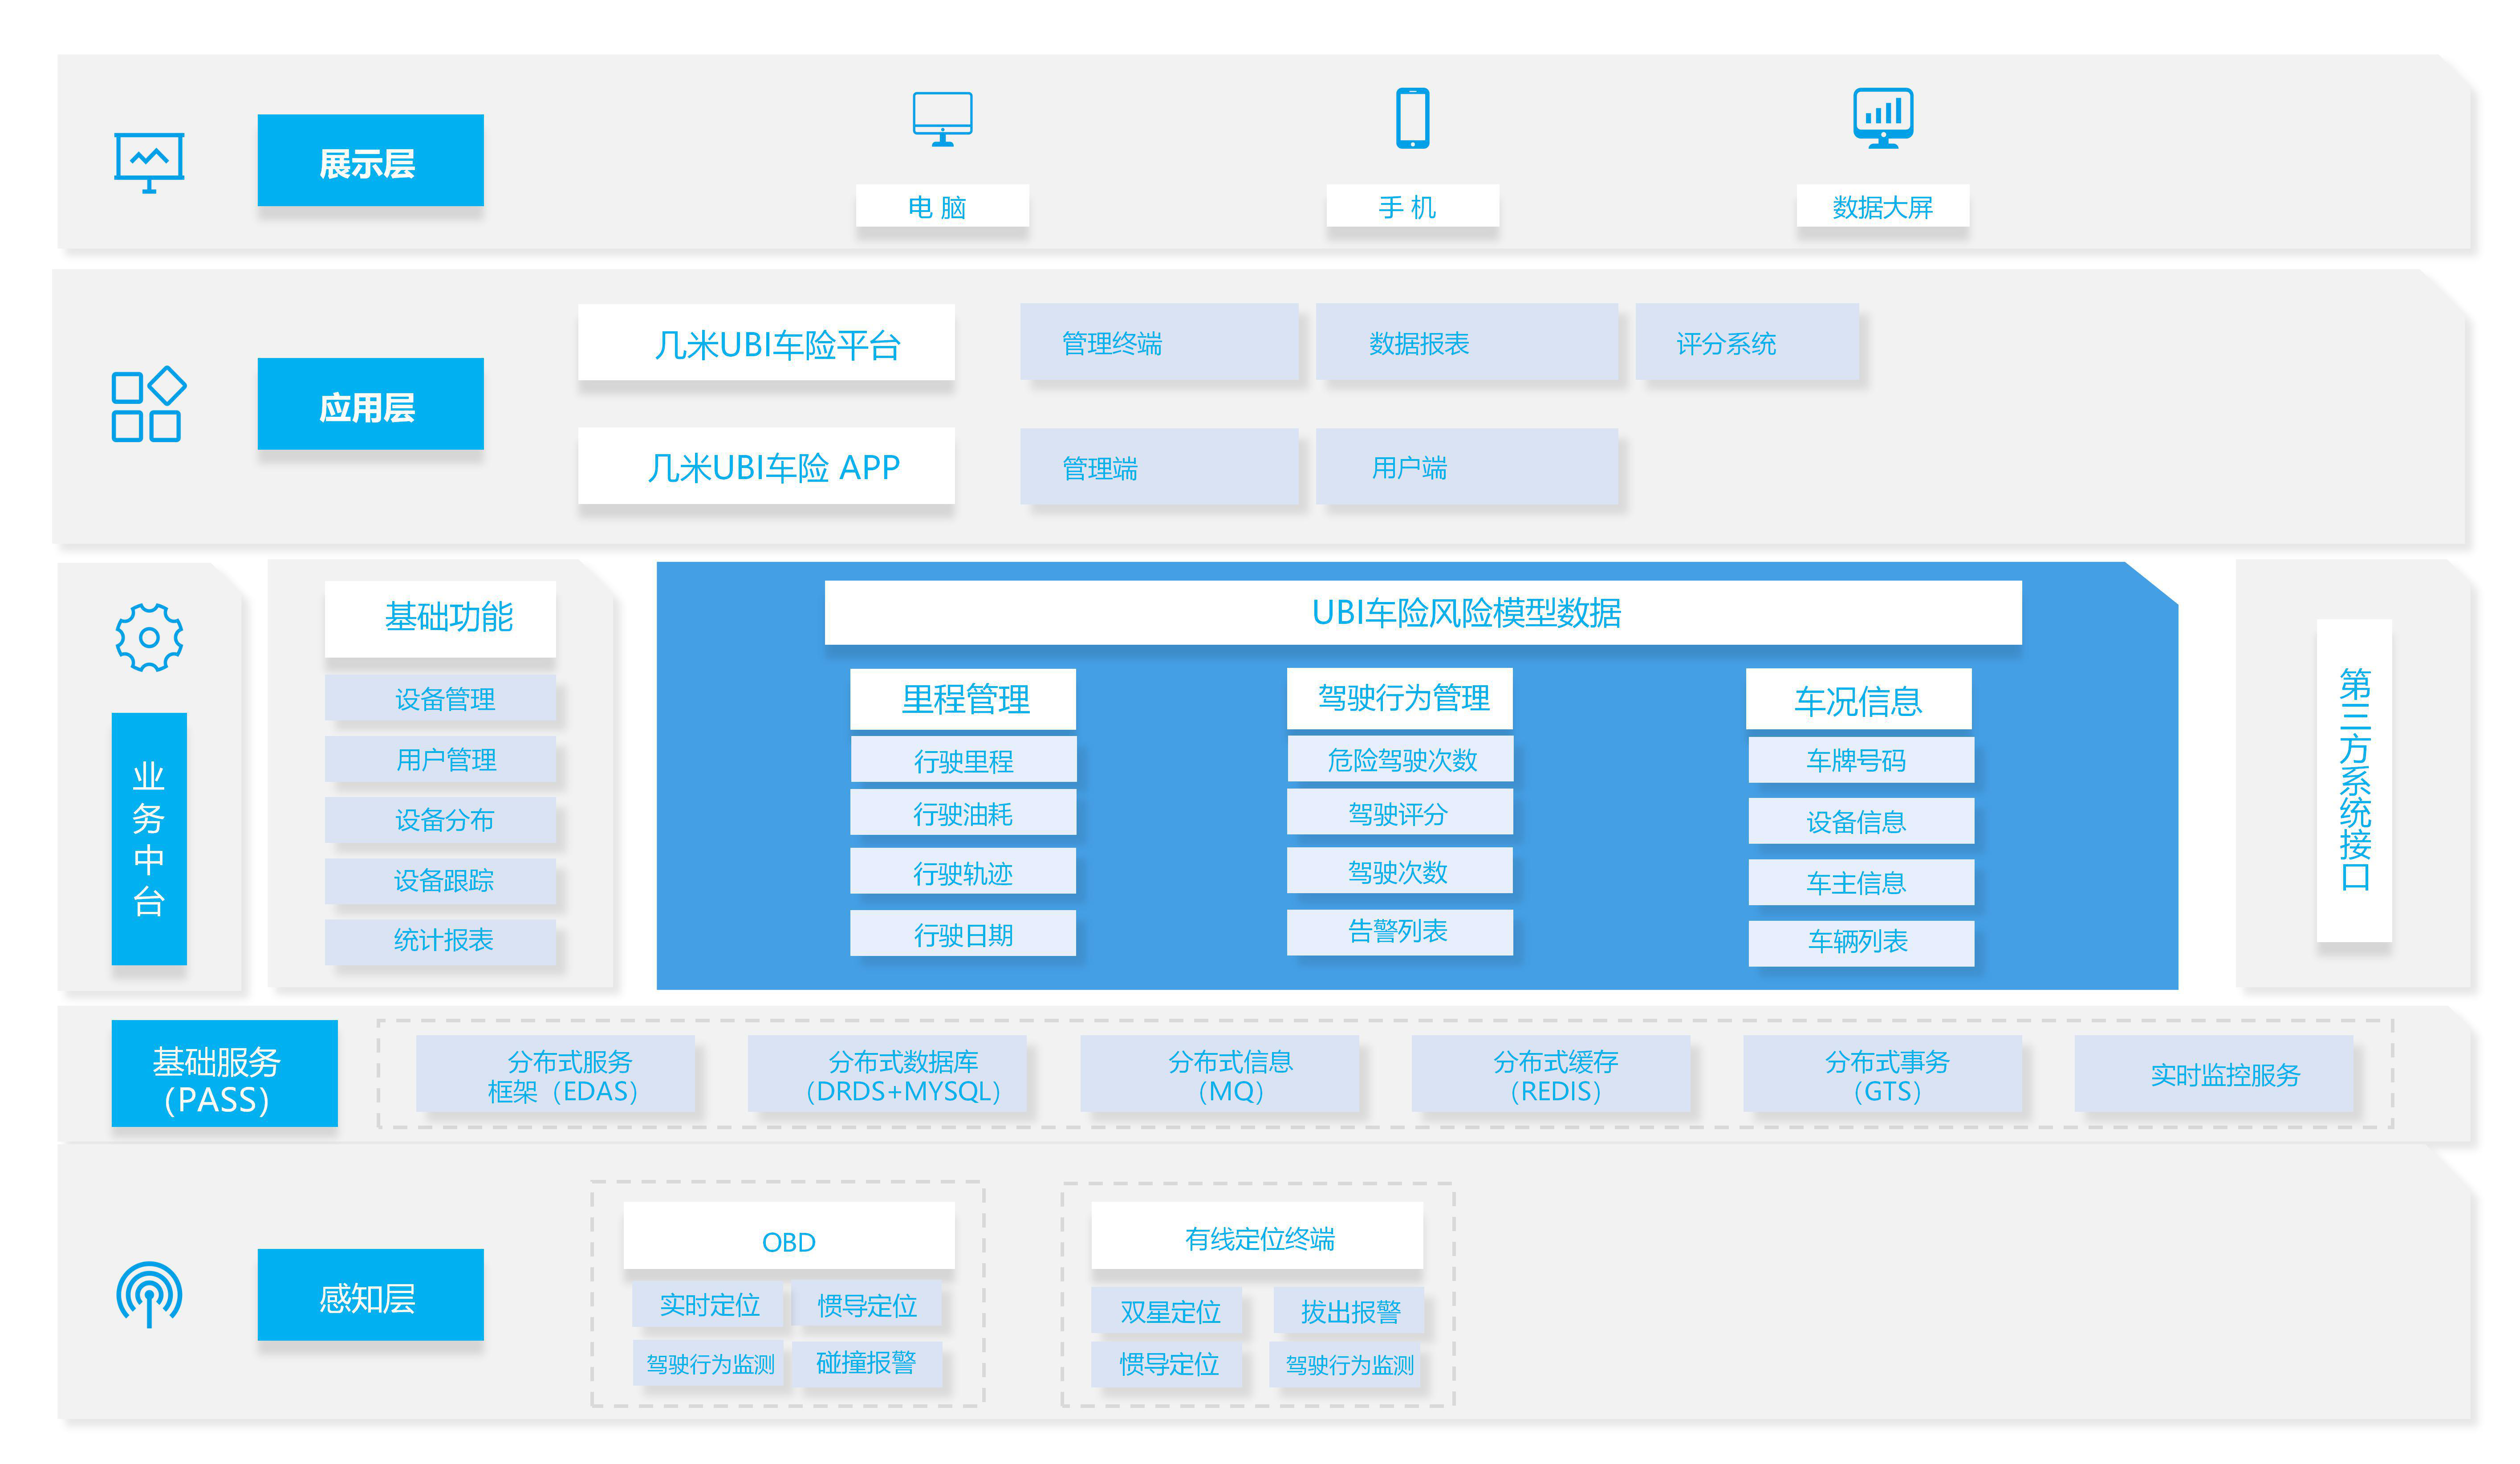Click the 分布式信息 (MQ) box
The image size is (2520, 1464).
(x=1219, y=1074)
